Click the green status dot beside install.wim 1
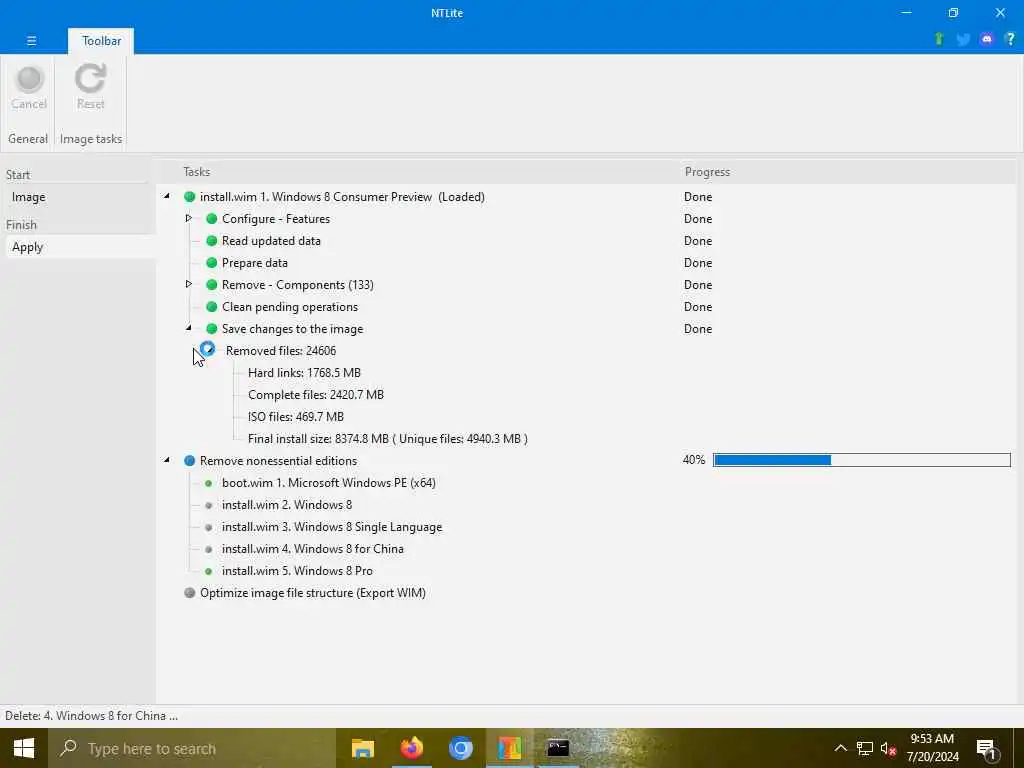The image size is (1024, 768). click(189, 197)
